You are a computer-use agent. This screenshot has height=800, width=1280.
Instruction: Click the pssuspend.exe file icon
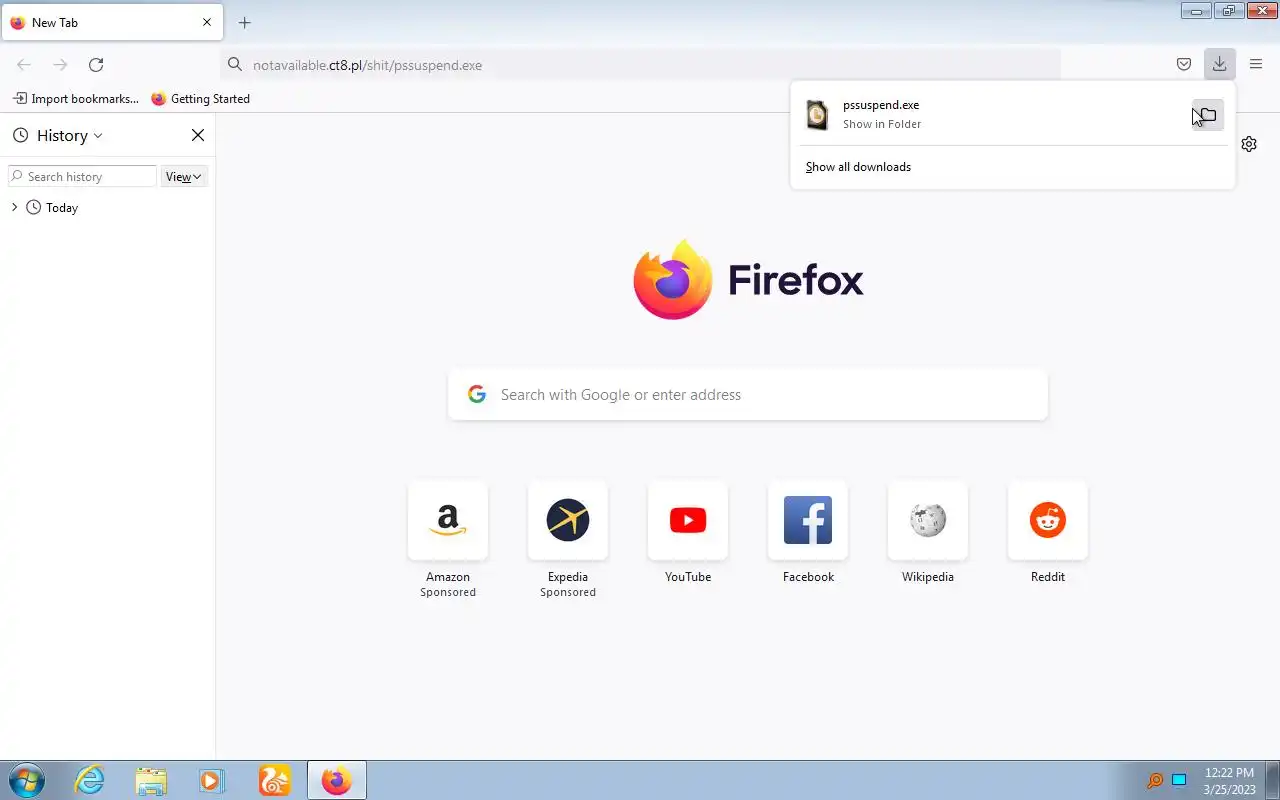tap(817, 115)
